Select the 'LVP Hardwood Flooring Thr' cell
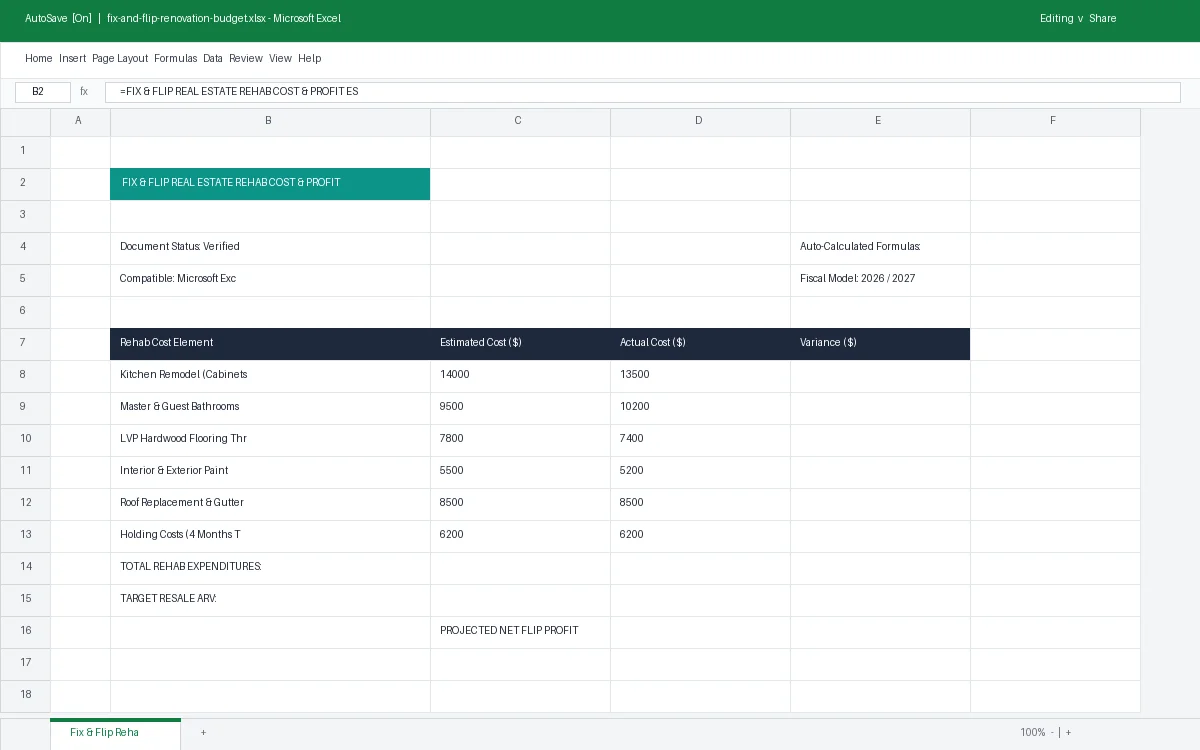 tap(270, 440)
